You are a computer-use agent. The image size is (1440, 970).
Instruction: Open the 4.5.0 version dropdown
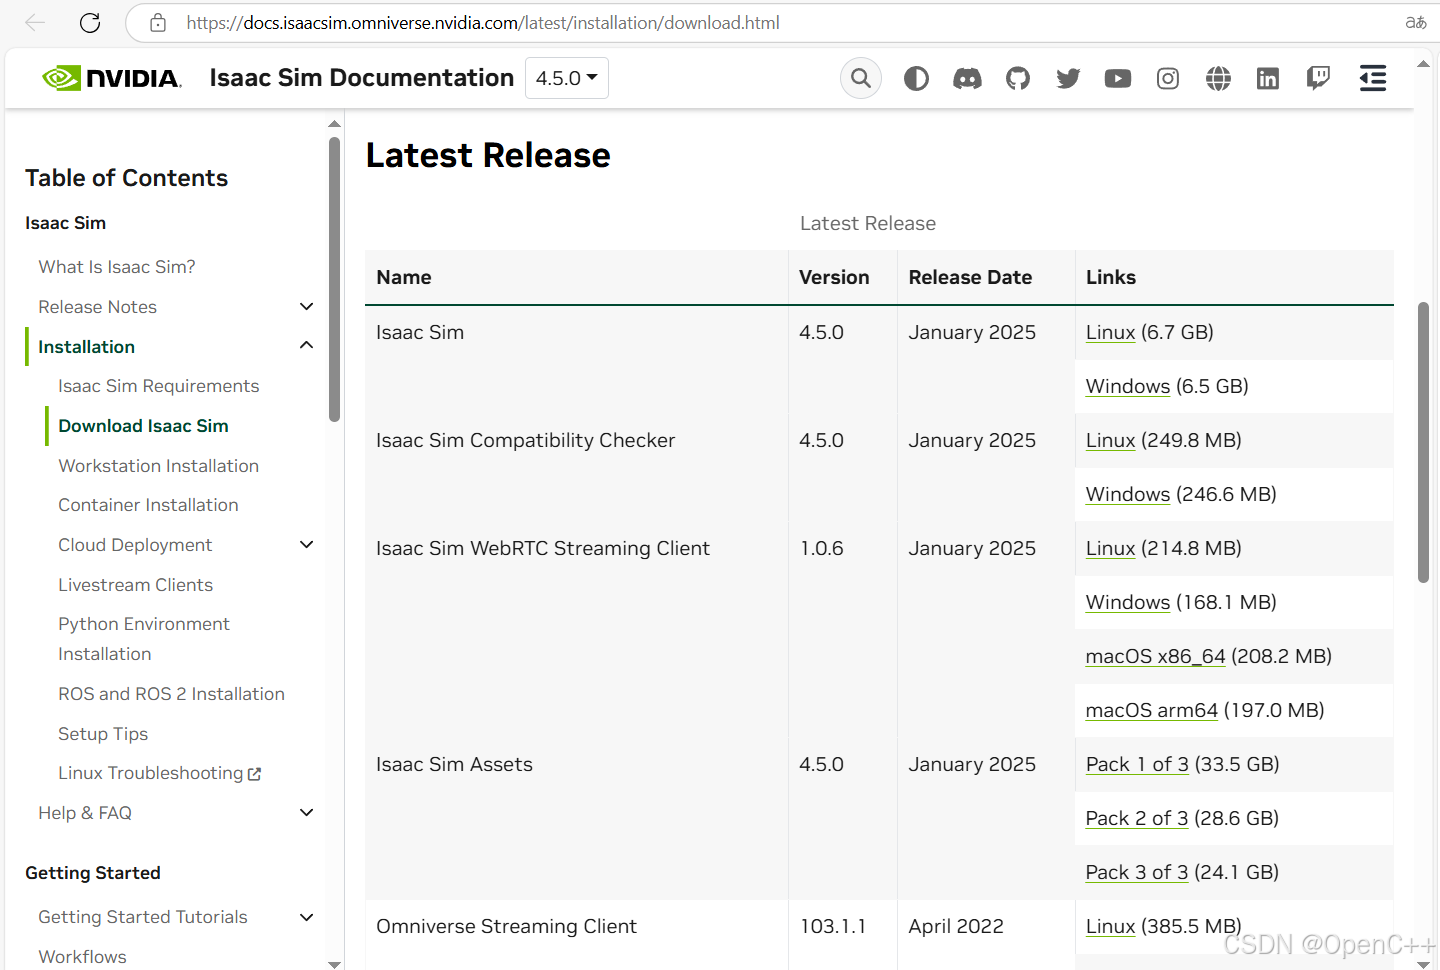coord(567,78)
